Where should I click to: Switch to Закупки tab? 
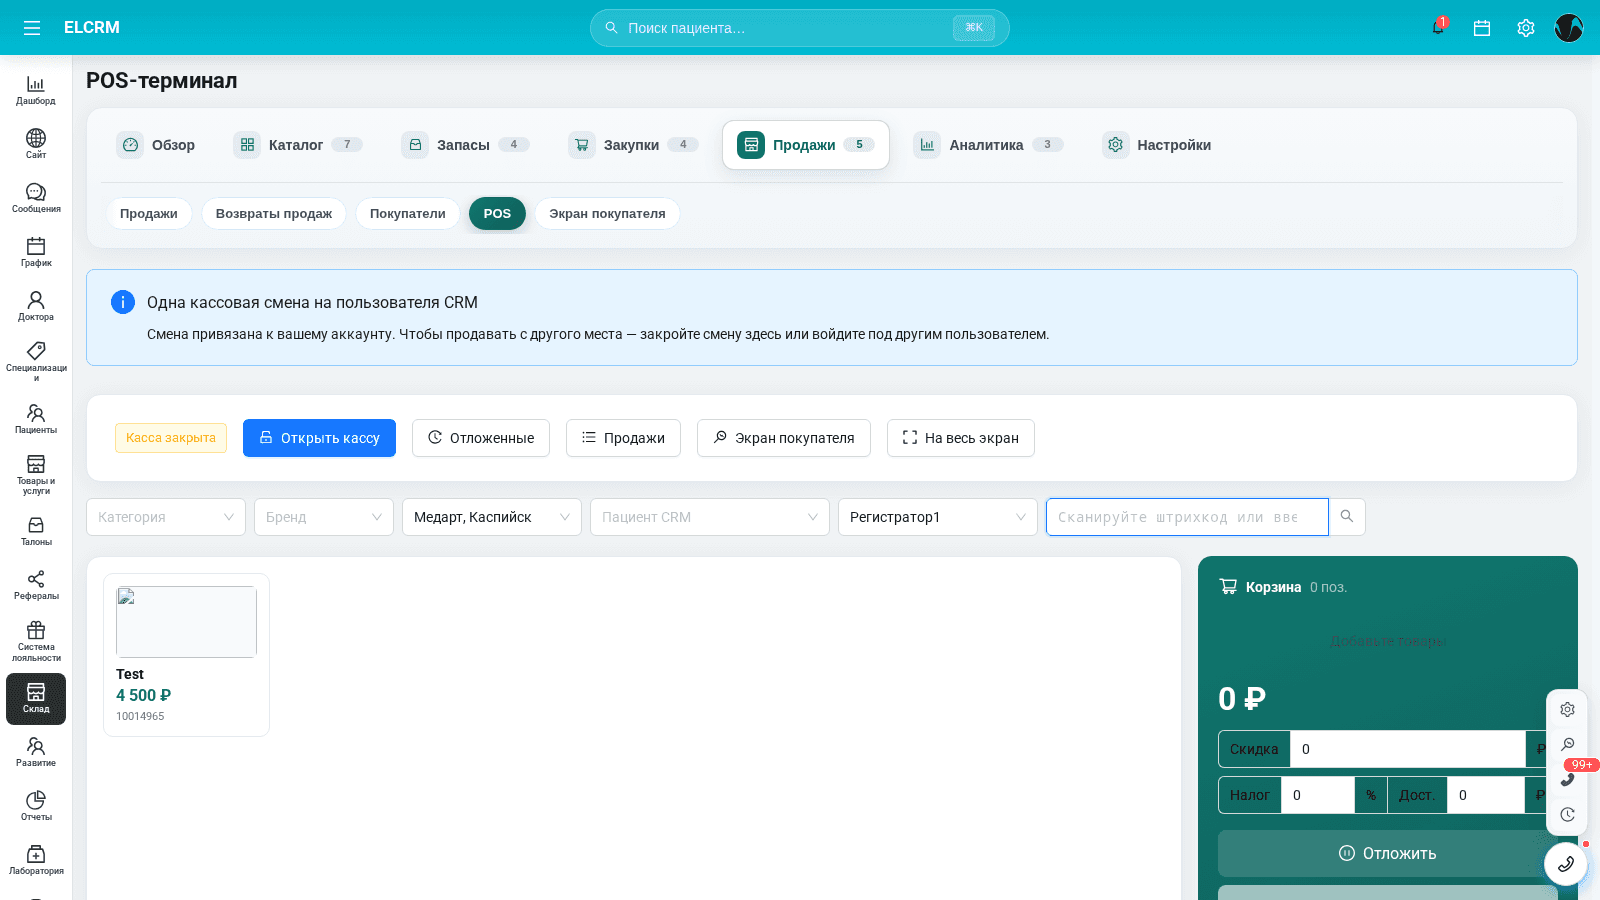633,145
